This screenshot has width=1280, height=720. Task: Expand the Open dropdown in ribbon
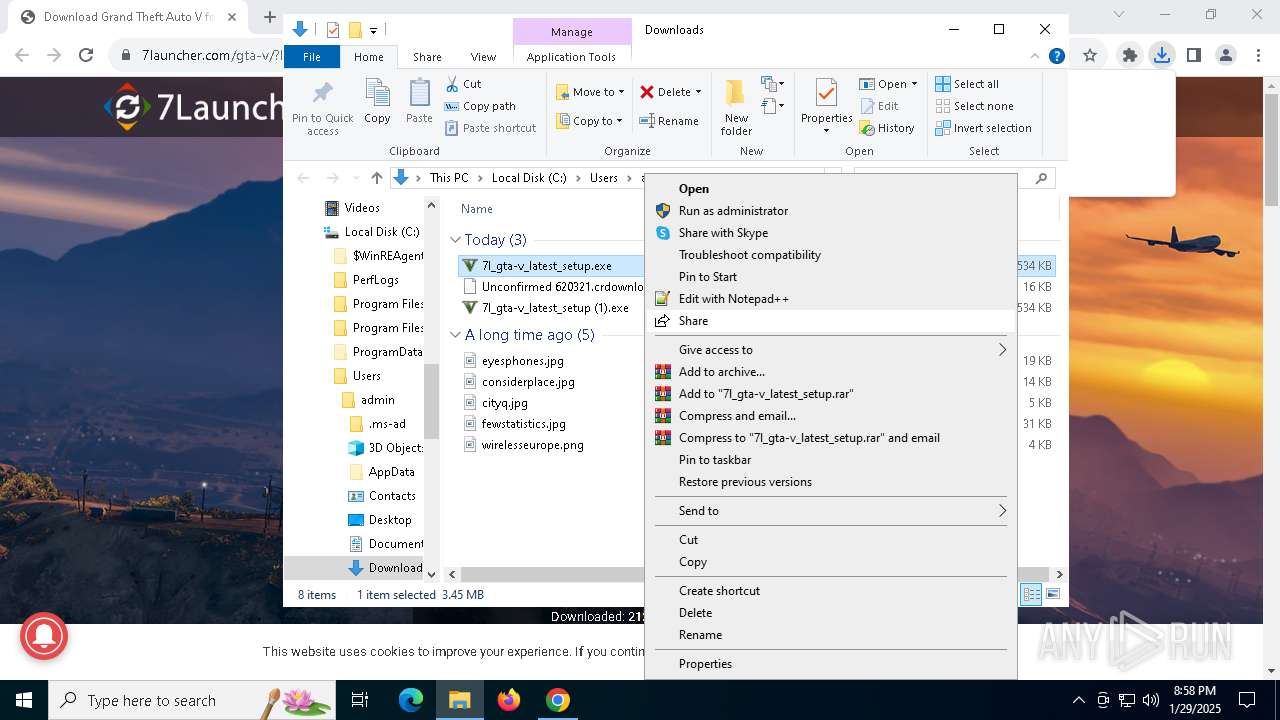coord(913,84)
